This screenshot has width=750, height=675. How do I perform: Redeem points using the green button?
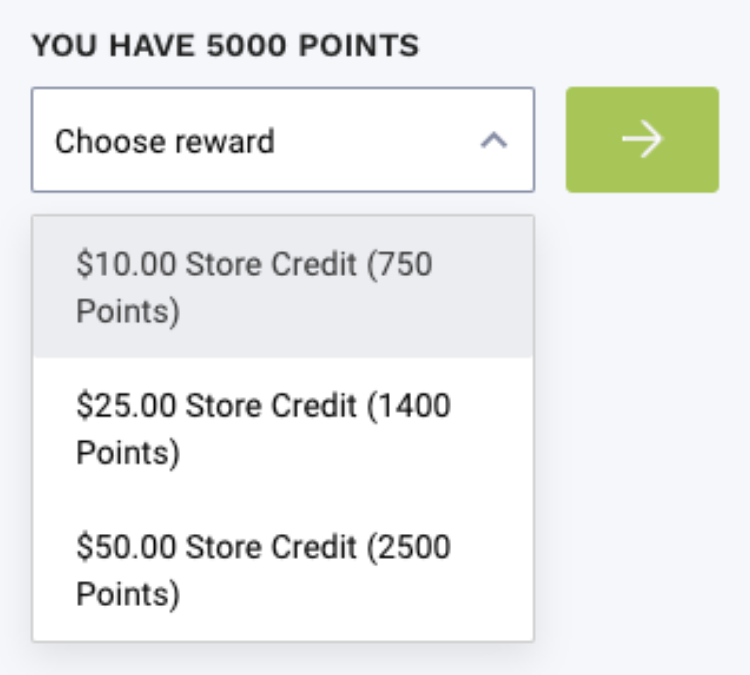[x=642, y=140]
